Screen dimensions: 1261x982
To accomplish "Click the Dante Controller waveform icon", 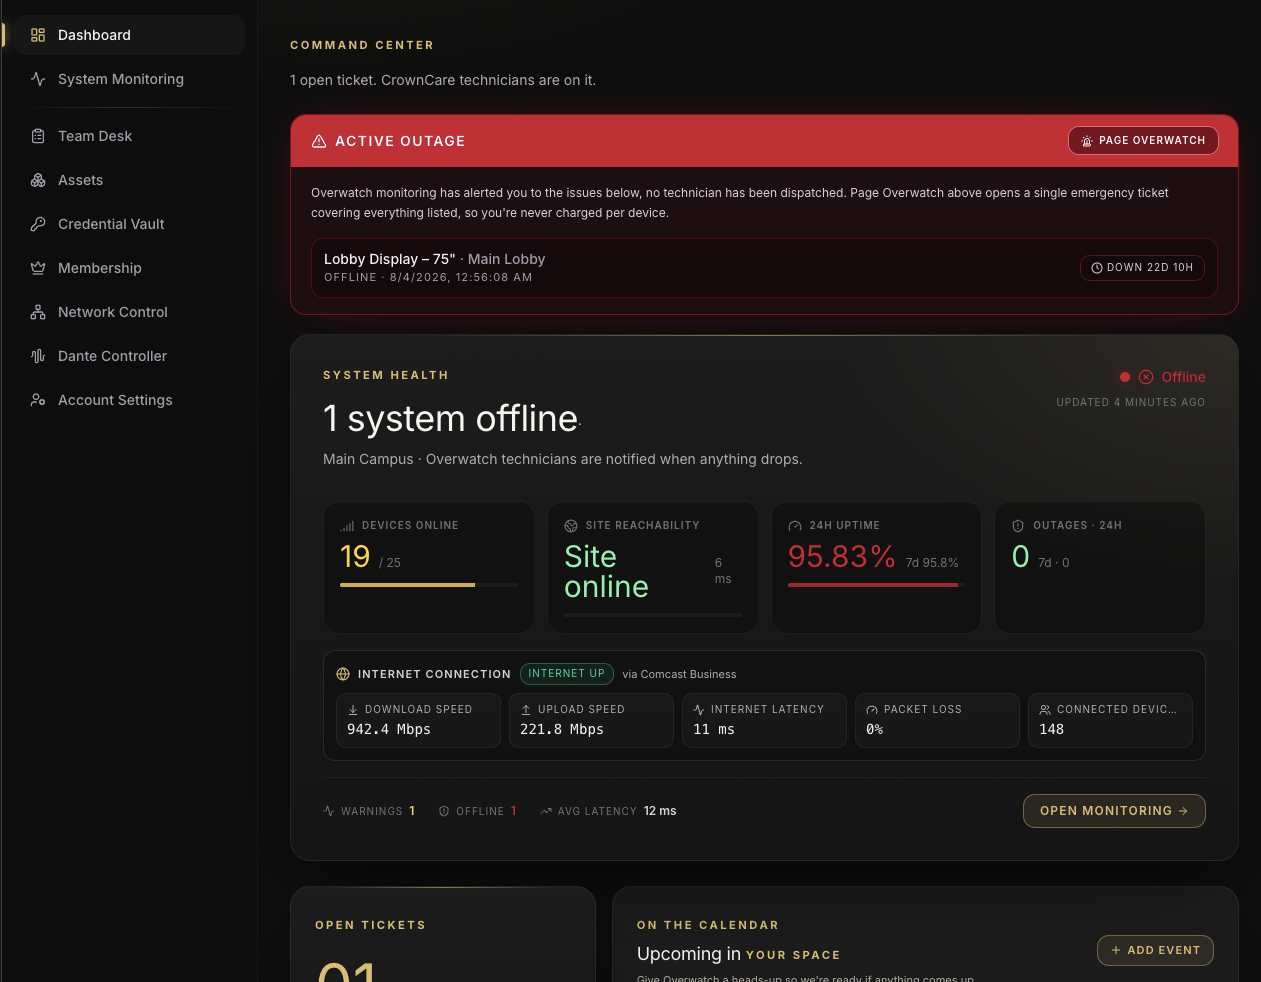I will point(38,356).
